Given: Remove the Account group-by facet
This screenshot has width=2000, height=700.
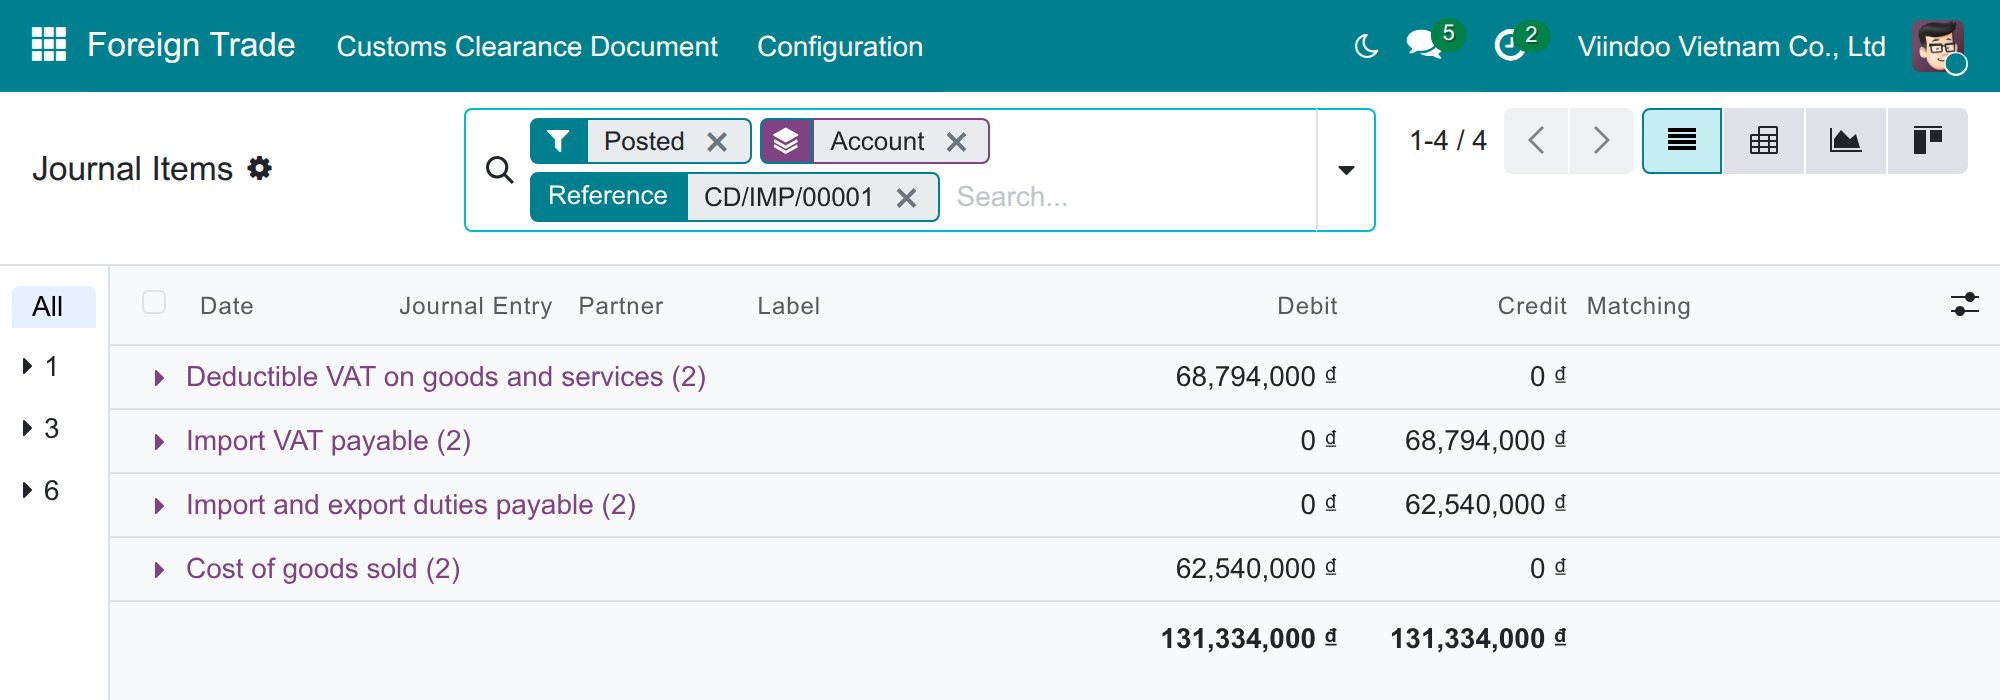Looking at the screenshot, I should pos(957,142).
